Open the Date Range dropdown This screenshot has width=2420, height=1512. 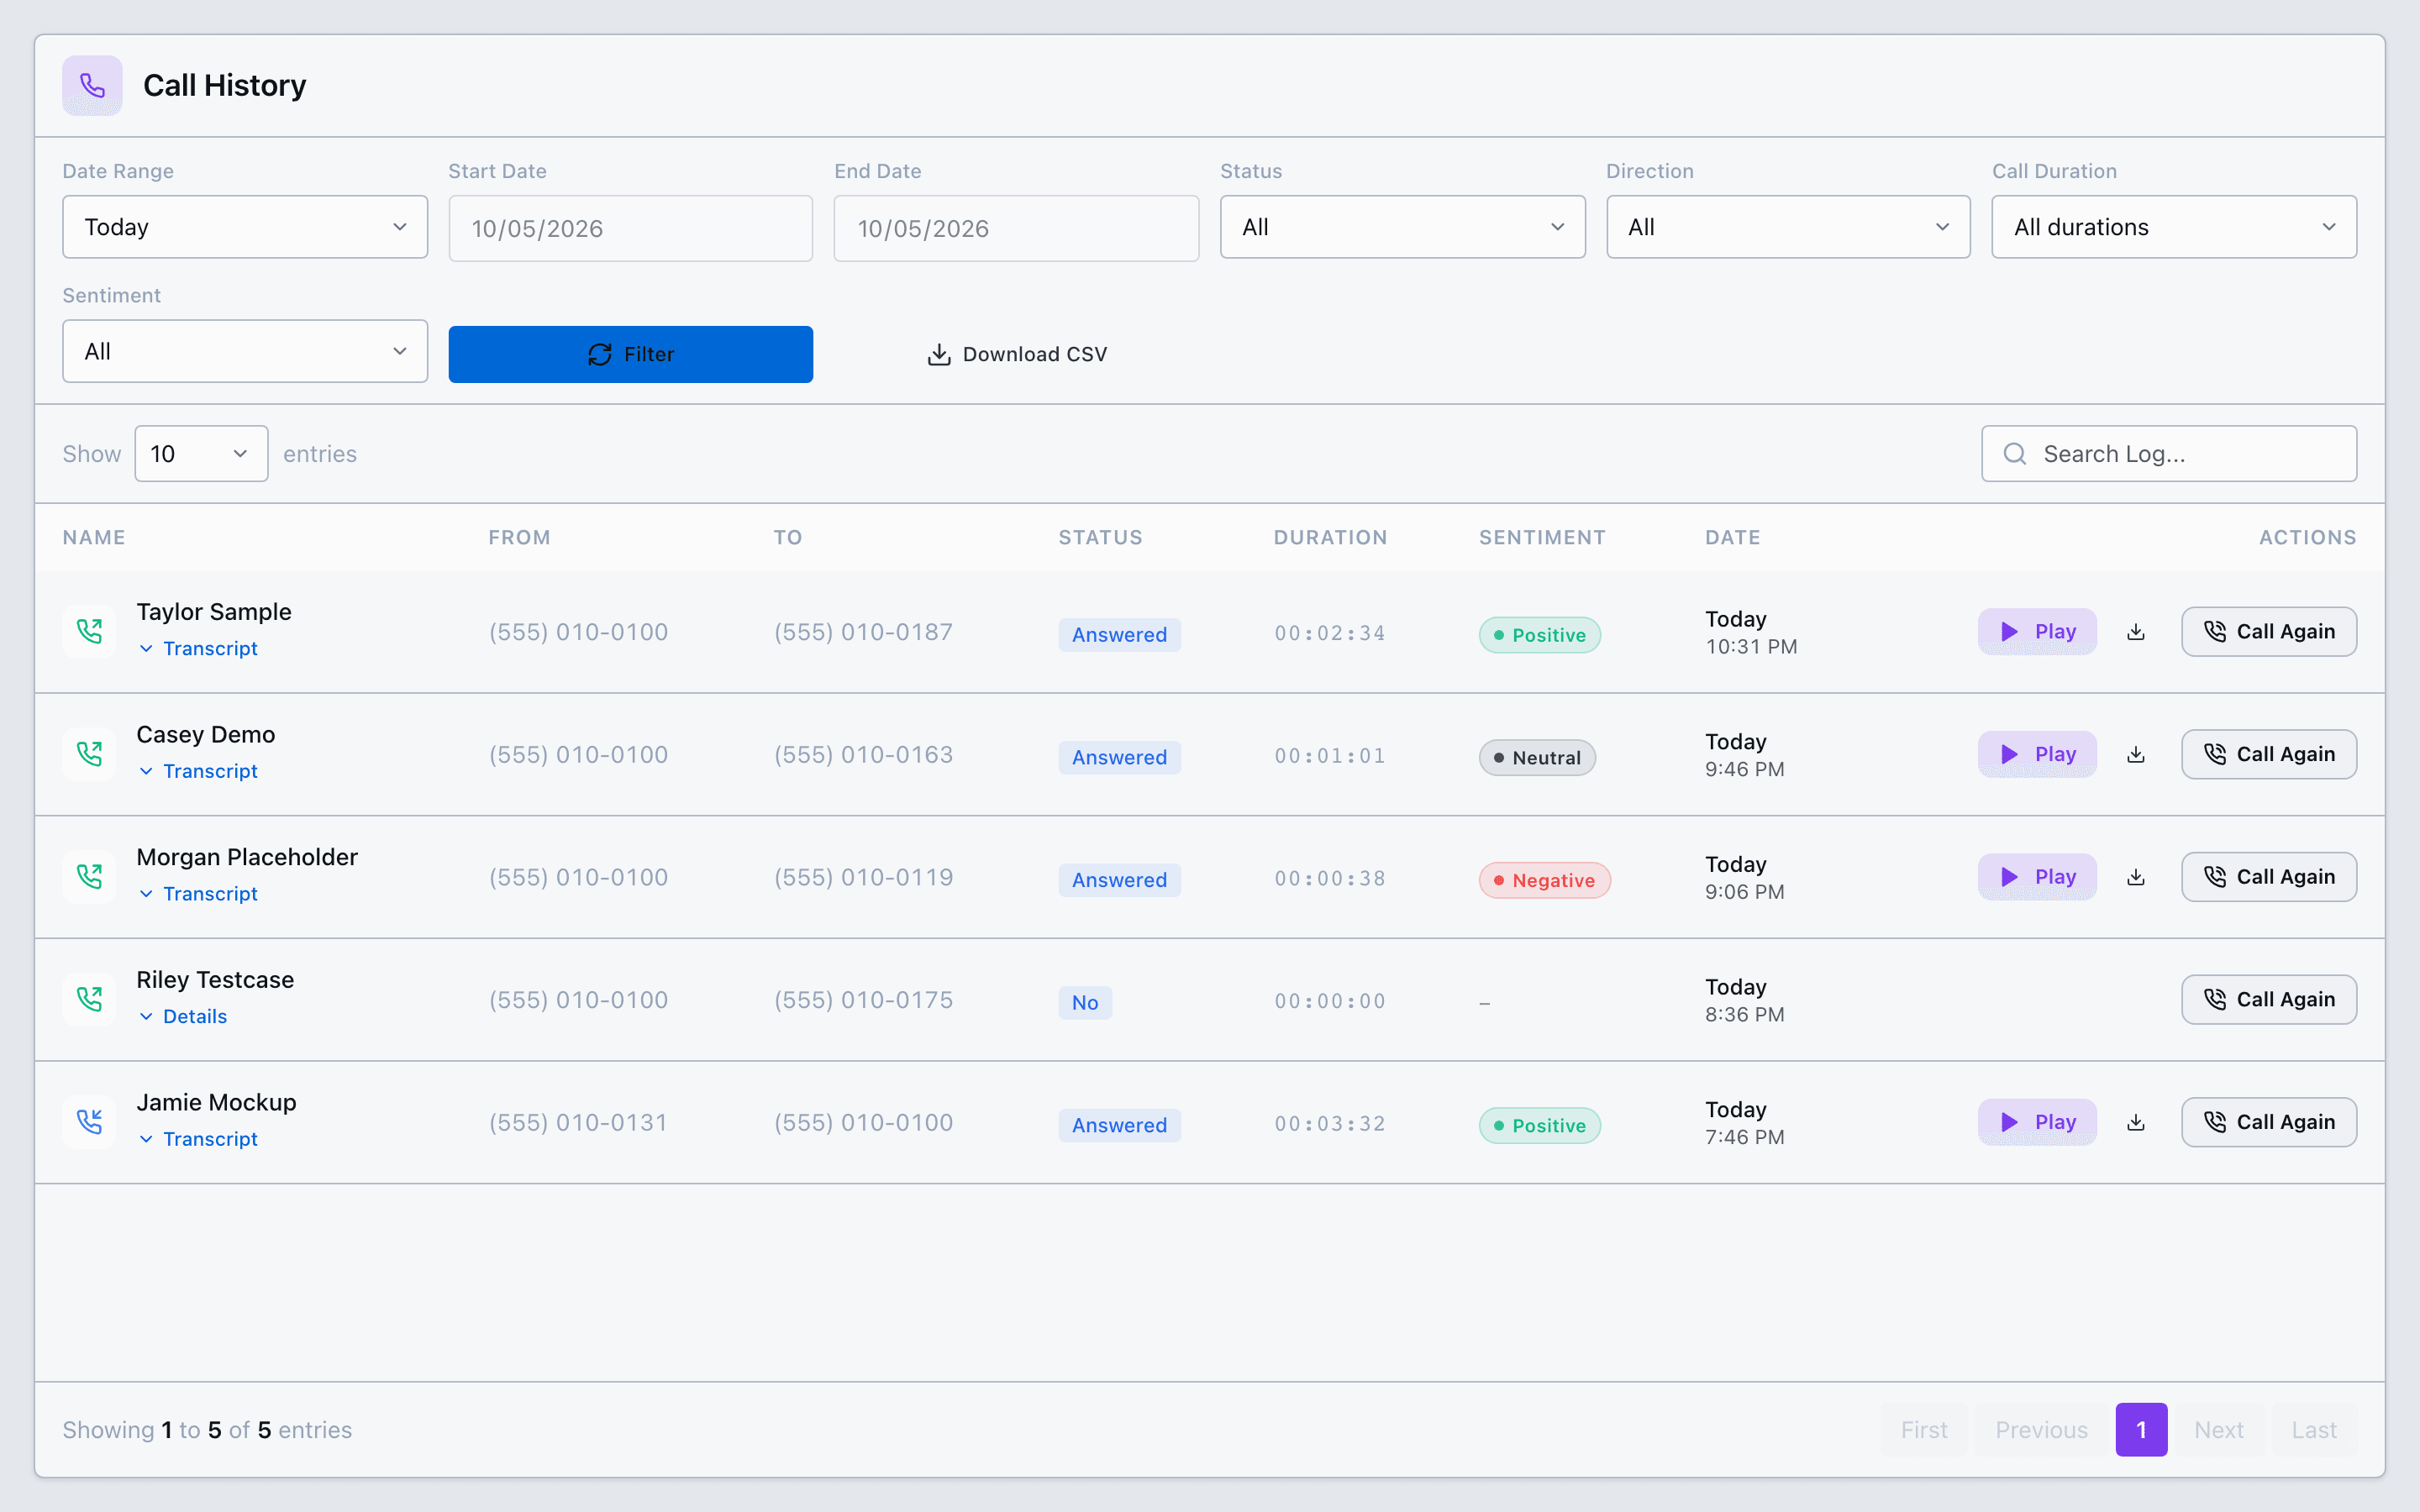[245, 227]
